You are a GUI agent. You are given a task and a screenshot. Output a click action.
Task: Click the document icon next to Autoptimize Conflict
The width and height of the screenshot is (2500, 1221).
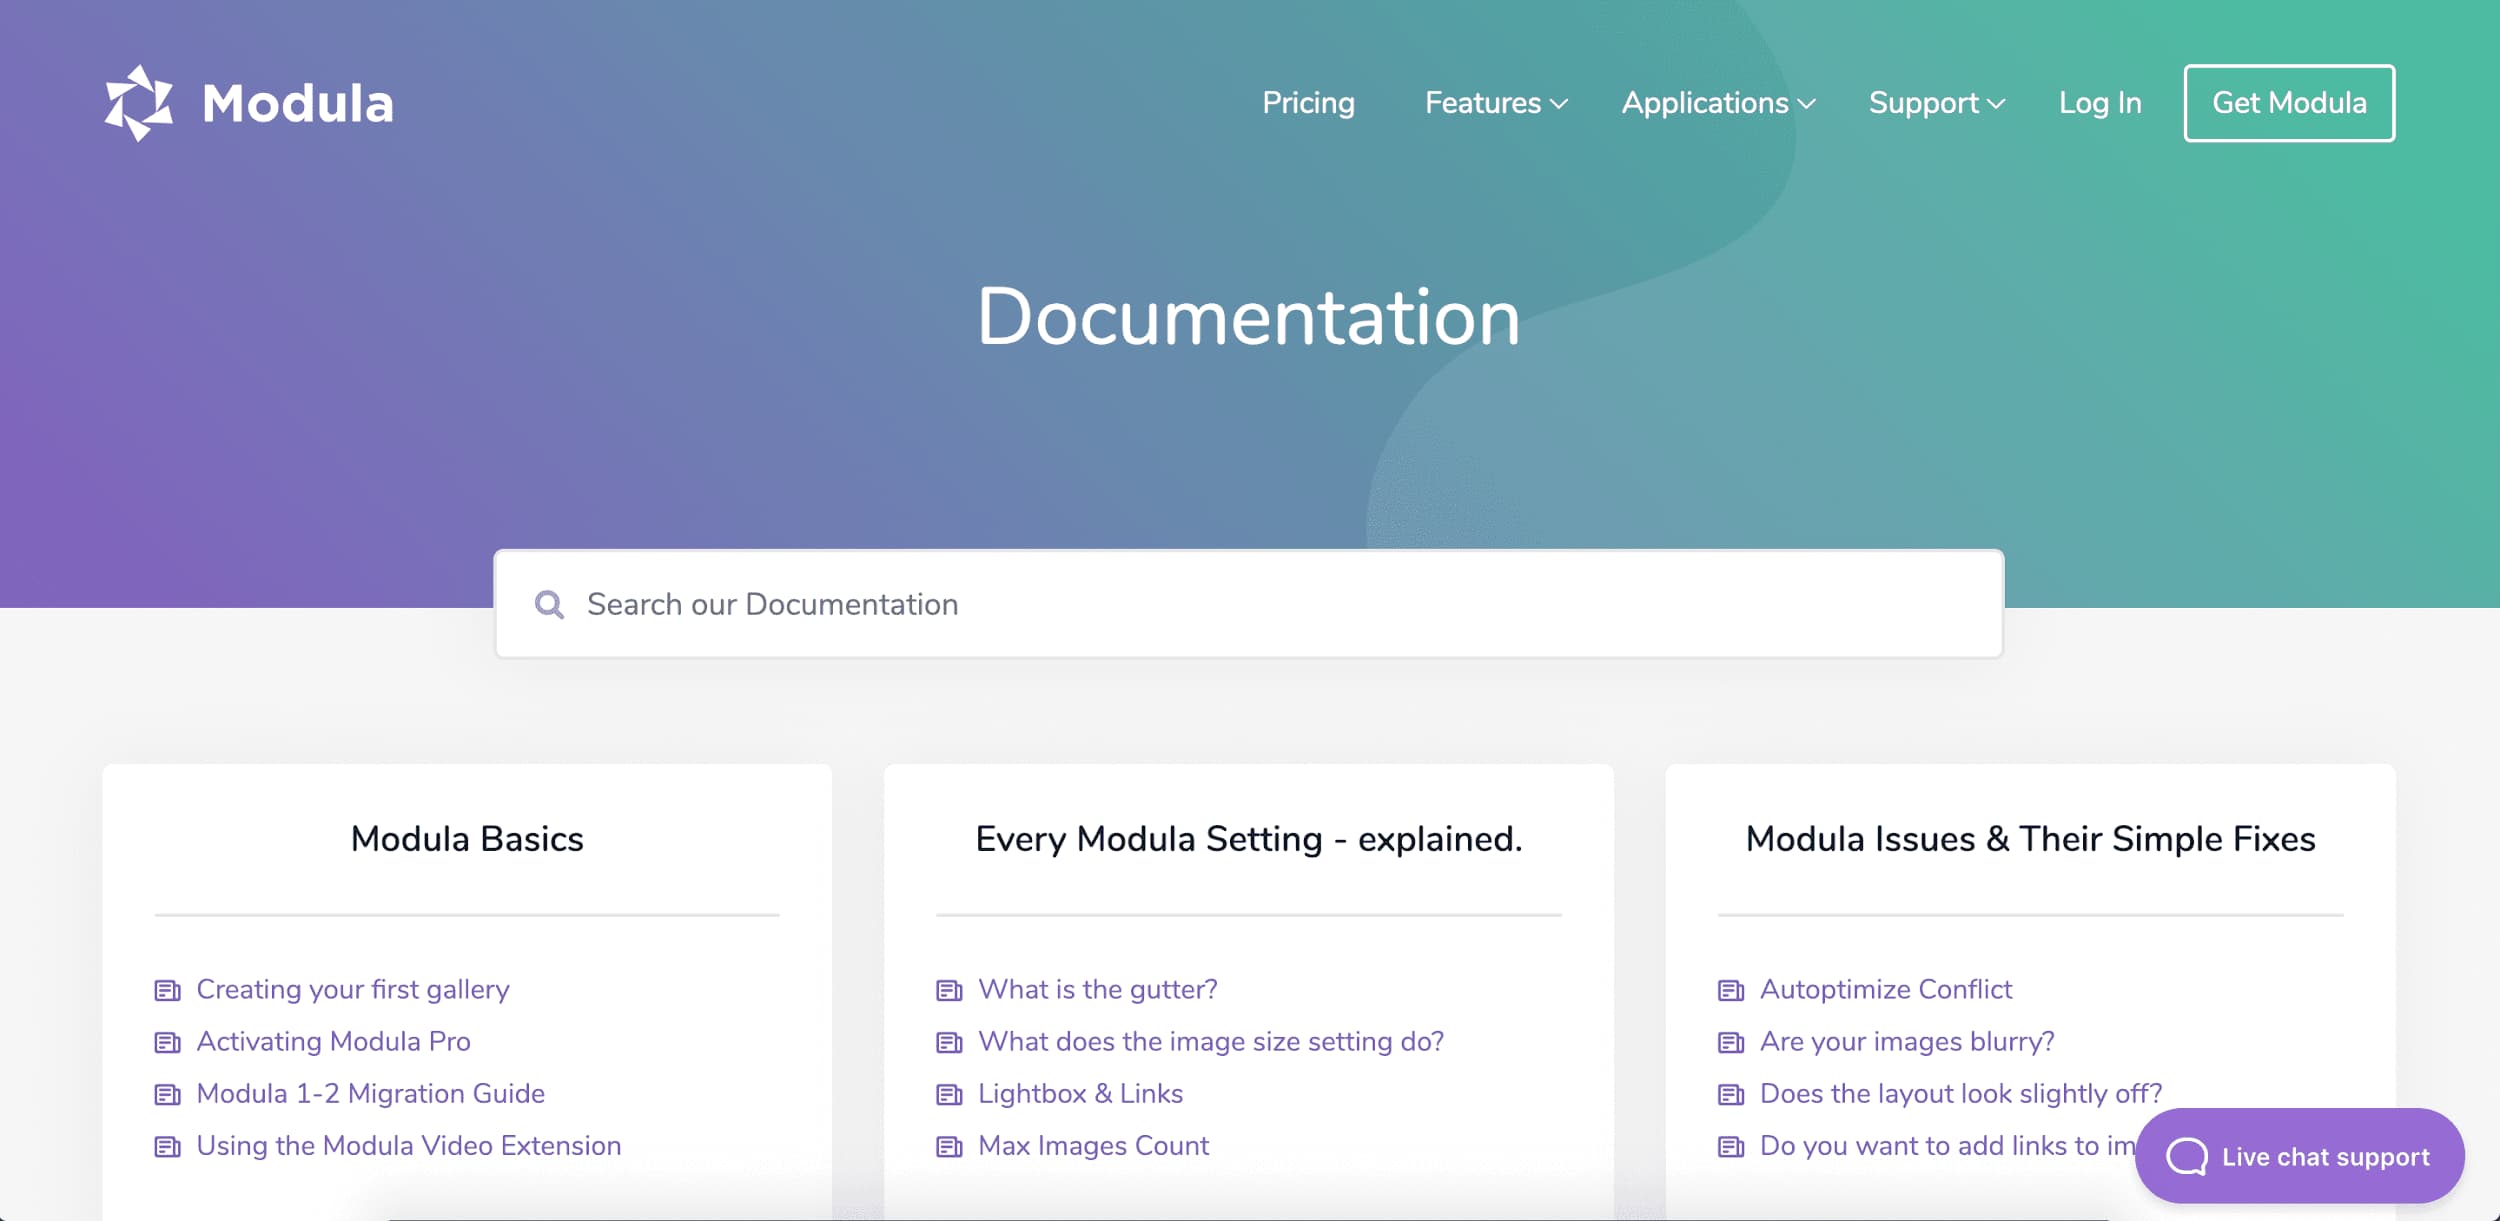click(x=1728, y=988)
